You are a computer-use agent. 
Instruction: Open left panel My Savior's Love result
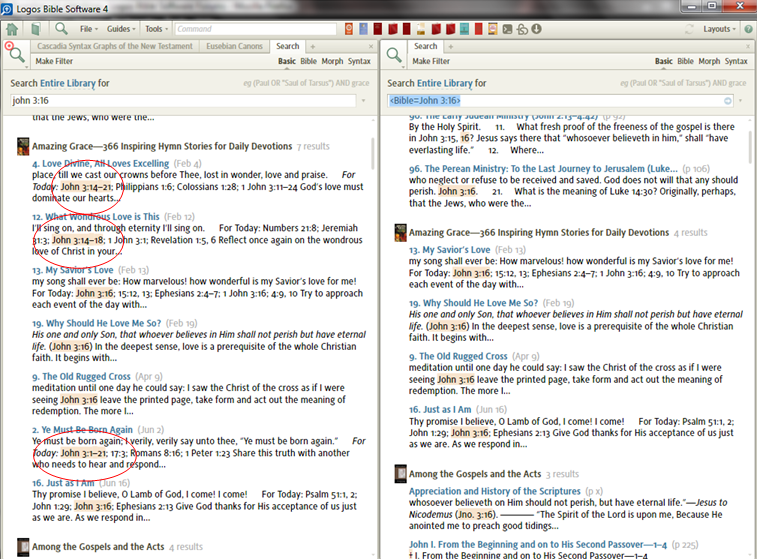tap(72, 270)
